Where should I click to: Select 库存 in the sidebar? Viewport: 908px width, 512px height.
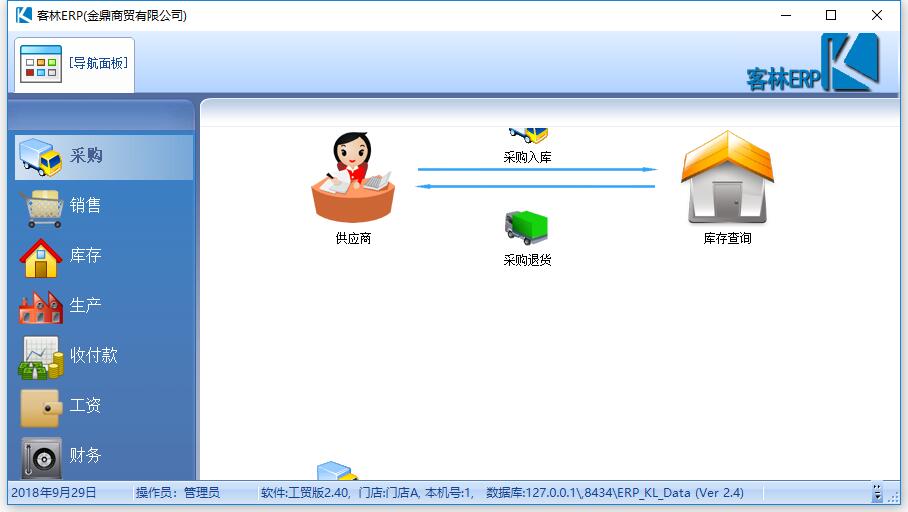104,256
